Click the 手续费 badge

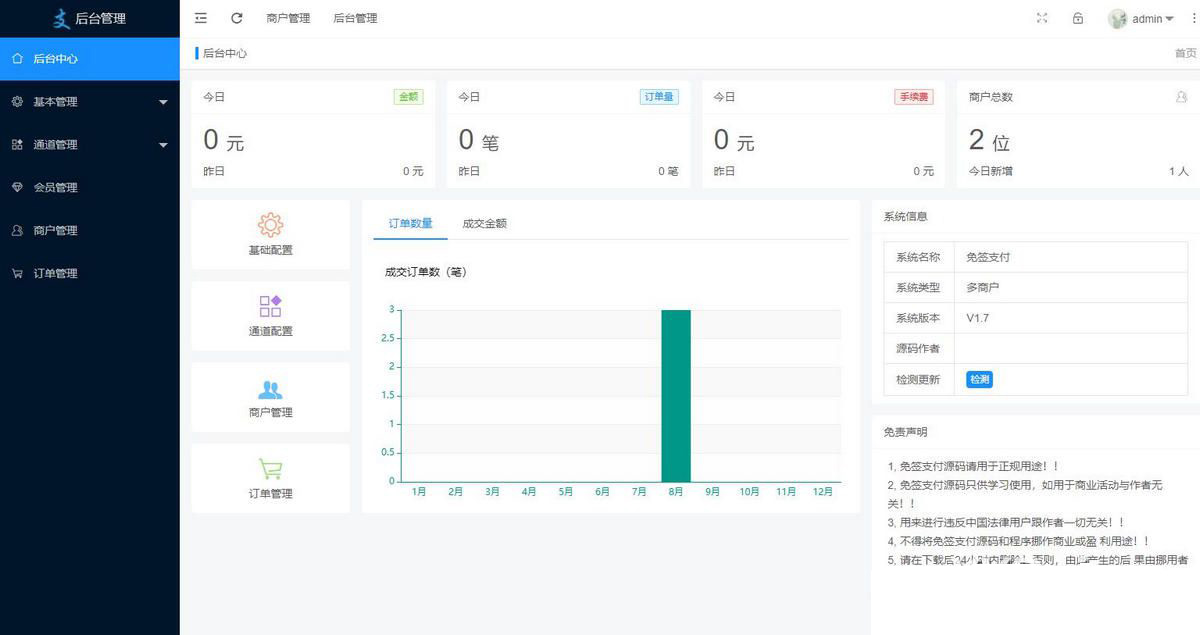tap(914, 97)
